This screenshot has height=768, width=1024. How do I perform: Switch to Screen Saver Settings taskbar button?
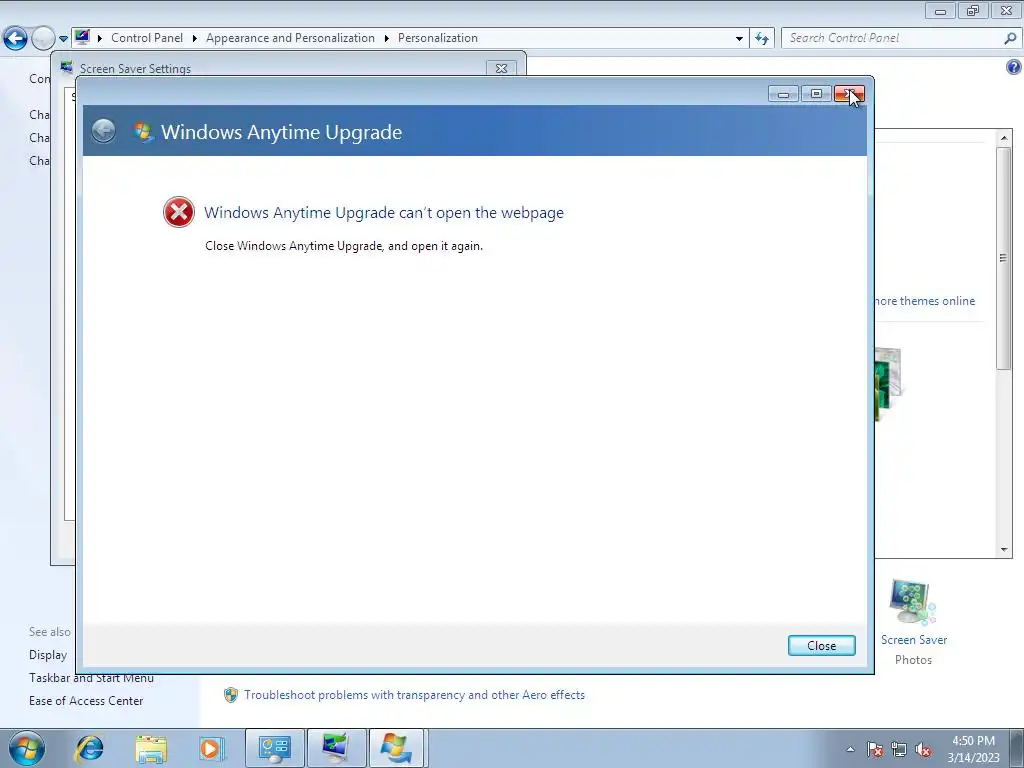pyautogui.click(x=336, y=748)
